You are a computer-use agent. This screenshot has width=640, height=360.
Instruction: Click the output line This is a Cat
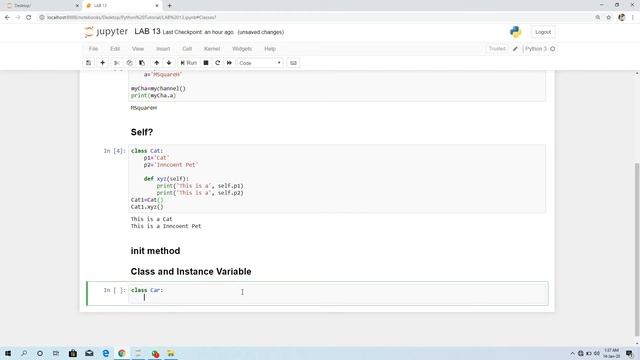click(151, 219)
